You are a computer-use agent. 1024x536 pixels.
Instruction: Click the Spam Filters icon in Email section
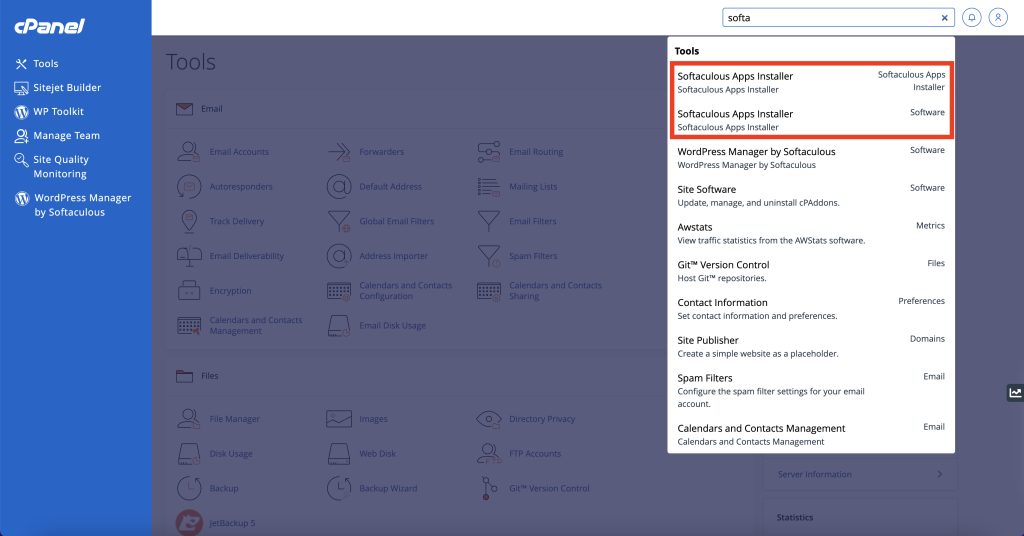[x=488, y=256]
